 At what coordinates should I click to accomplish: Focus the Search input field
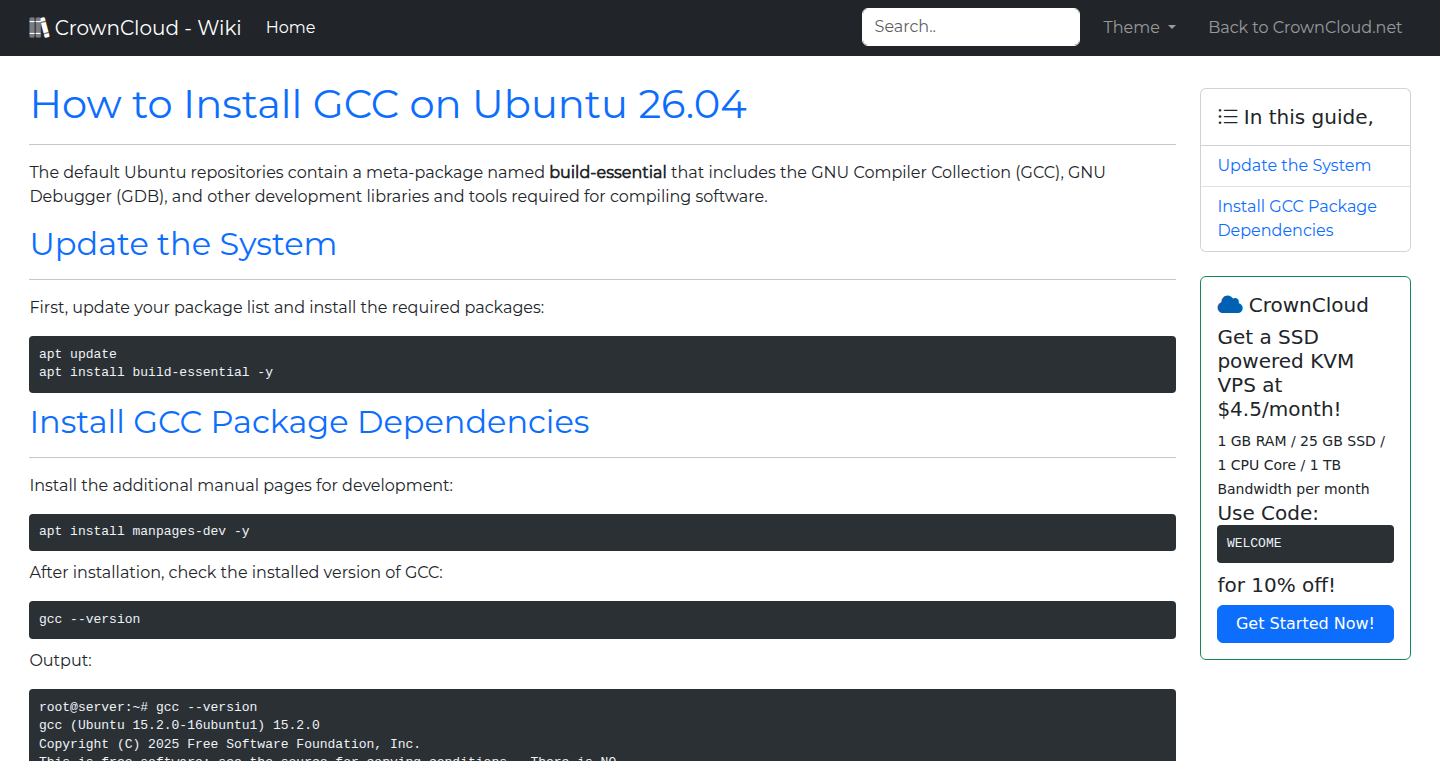click(x=971, y=27)
